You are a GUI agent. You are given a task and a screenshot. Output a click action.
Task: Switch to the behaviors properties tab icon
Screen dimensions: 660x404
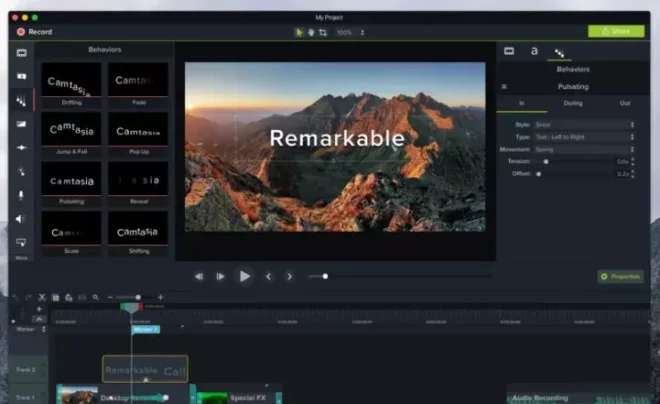(x=559, y=53)
